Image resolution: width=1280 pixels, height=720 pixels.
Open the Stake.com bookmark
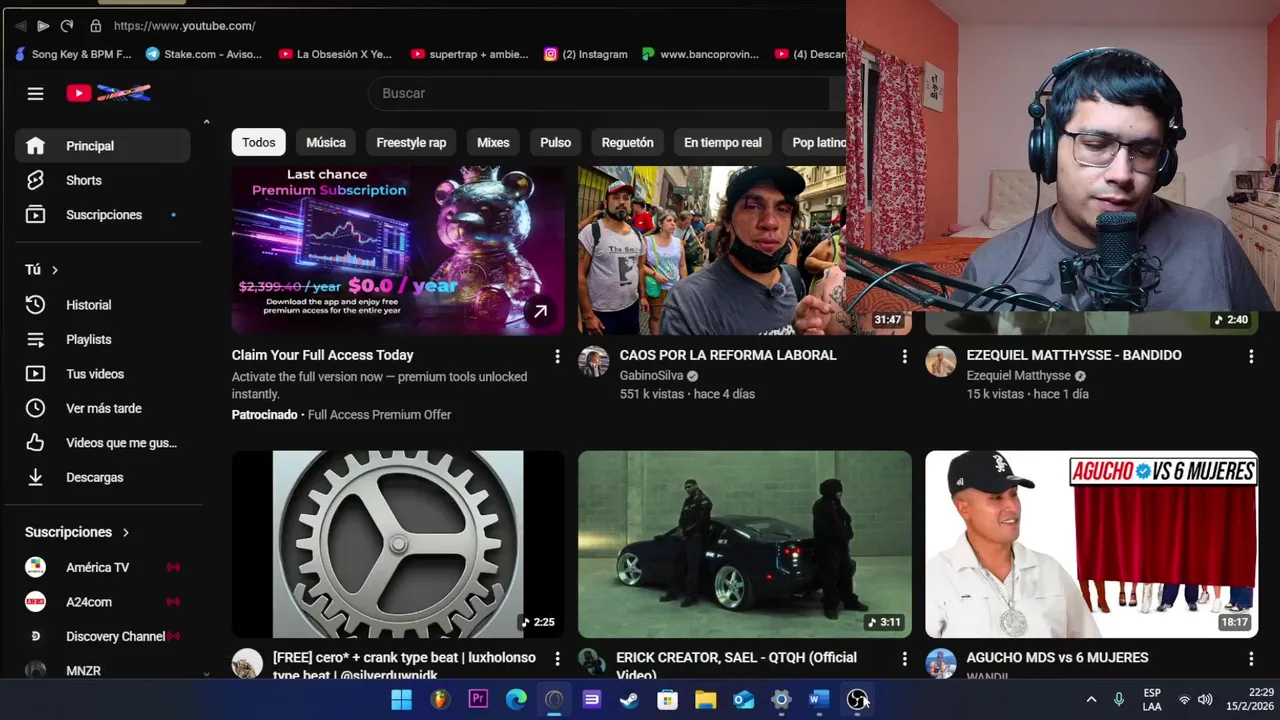click(x=203, y=54)
